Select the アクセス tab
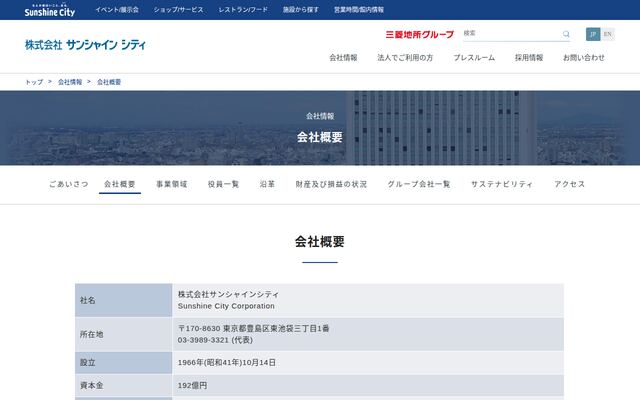 (x=569, y=184)
